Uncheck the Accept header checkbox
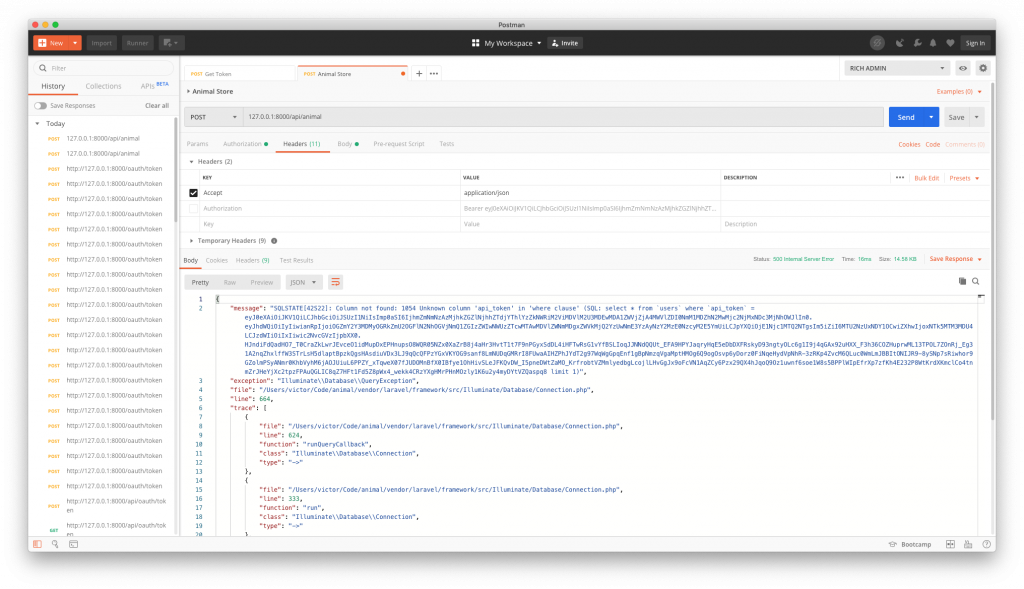 tap(193, 193)
